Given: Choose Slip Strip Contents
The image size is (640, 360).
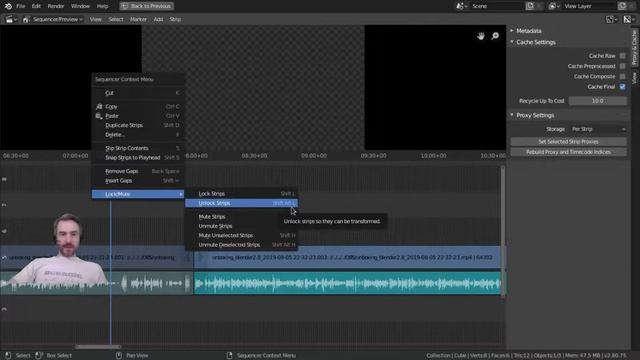Looking at the screenshot, I should pos(138,148).
